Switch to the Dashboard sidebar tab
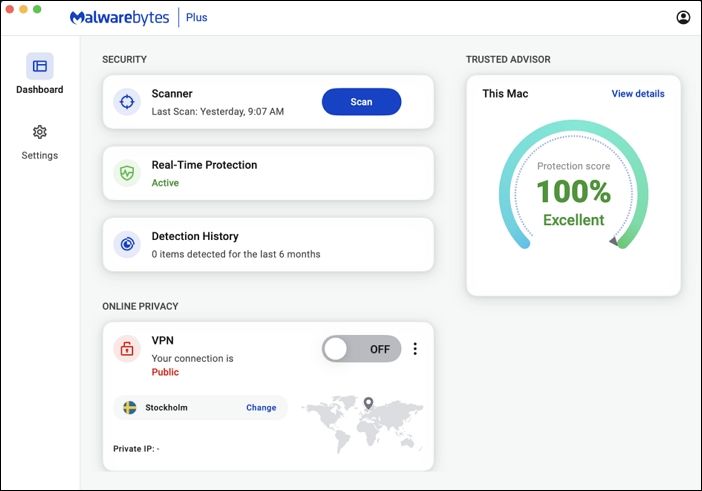 coord(39,75)
